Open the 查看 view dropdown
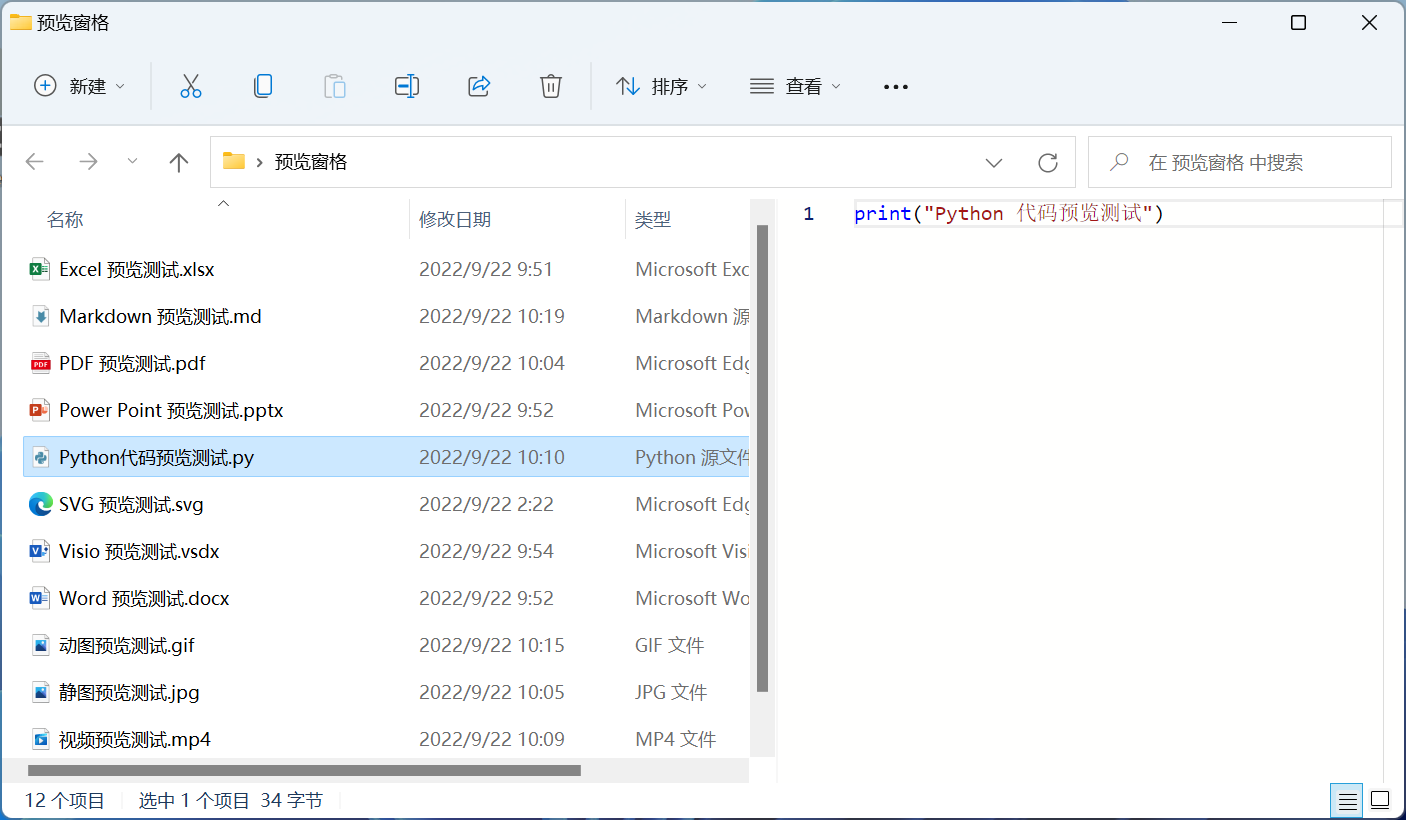This screenshot has height=820, width=1406. (795, 86)
